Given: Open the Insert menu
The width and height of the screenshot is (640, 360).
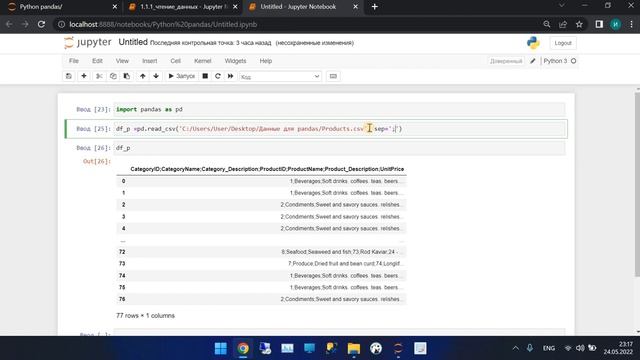Looking at the screenshot, I should (149, 61).
